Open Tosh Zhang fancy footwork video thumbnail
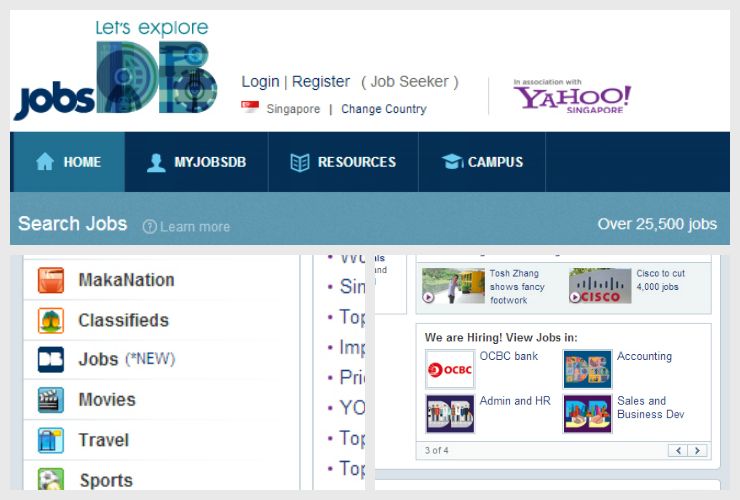Viewport: 740px width, 500px height. click(453, 286)
